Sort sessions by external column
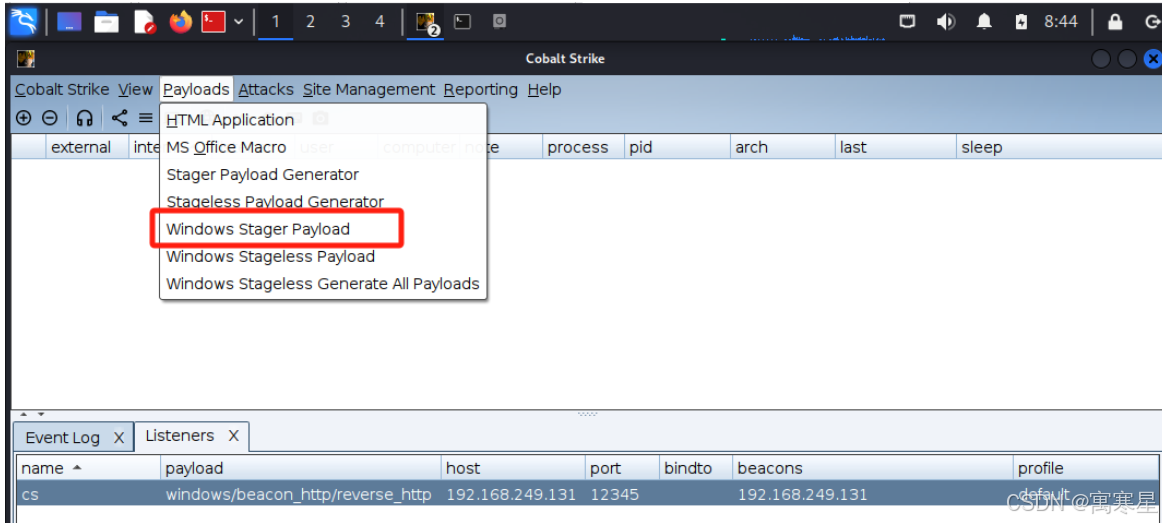The width and height of the screenshot is (1162, 523). (x=87, y=147)
